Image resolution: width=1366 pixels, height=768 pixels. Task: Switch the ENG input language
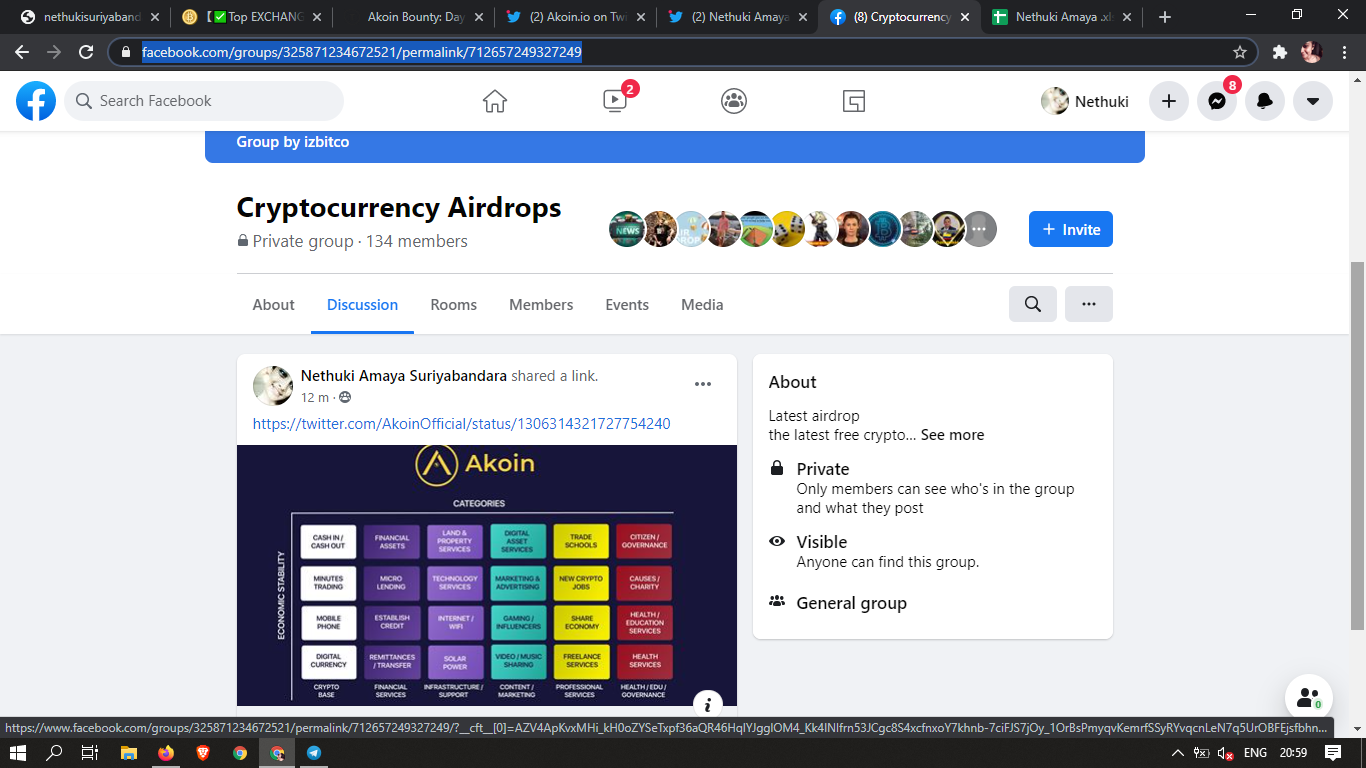[1255, 753]
